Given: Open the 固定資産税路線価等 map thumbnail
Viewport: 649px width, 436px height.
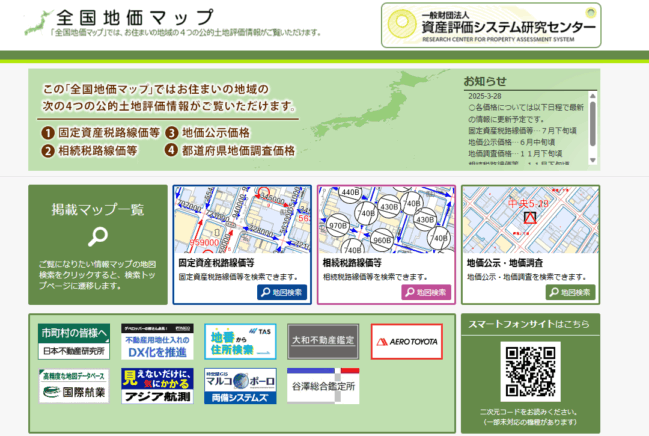Looking at the screenshot, I should tap(242, 219).
